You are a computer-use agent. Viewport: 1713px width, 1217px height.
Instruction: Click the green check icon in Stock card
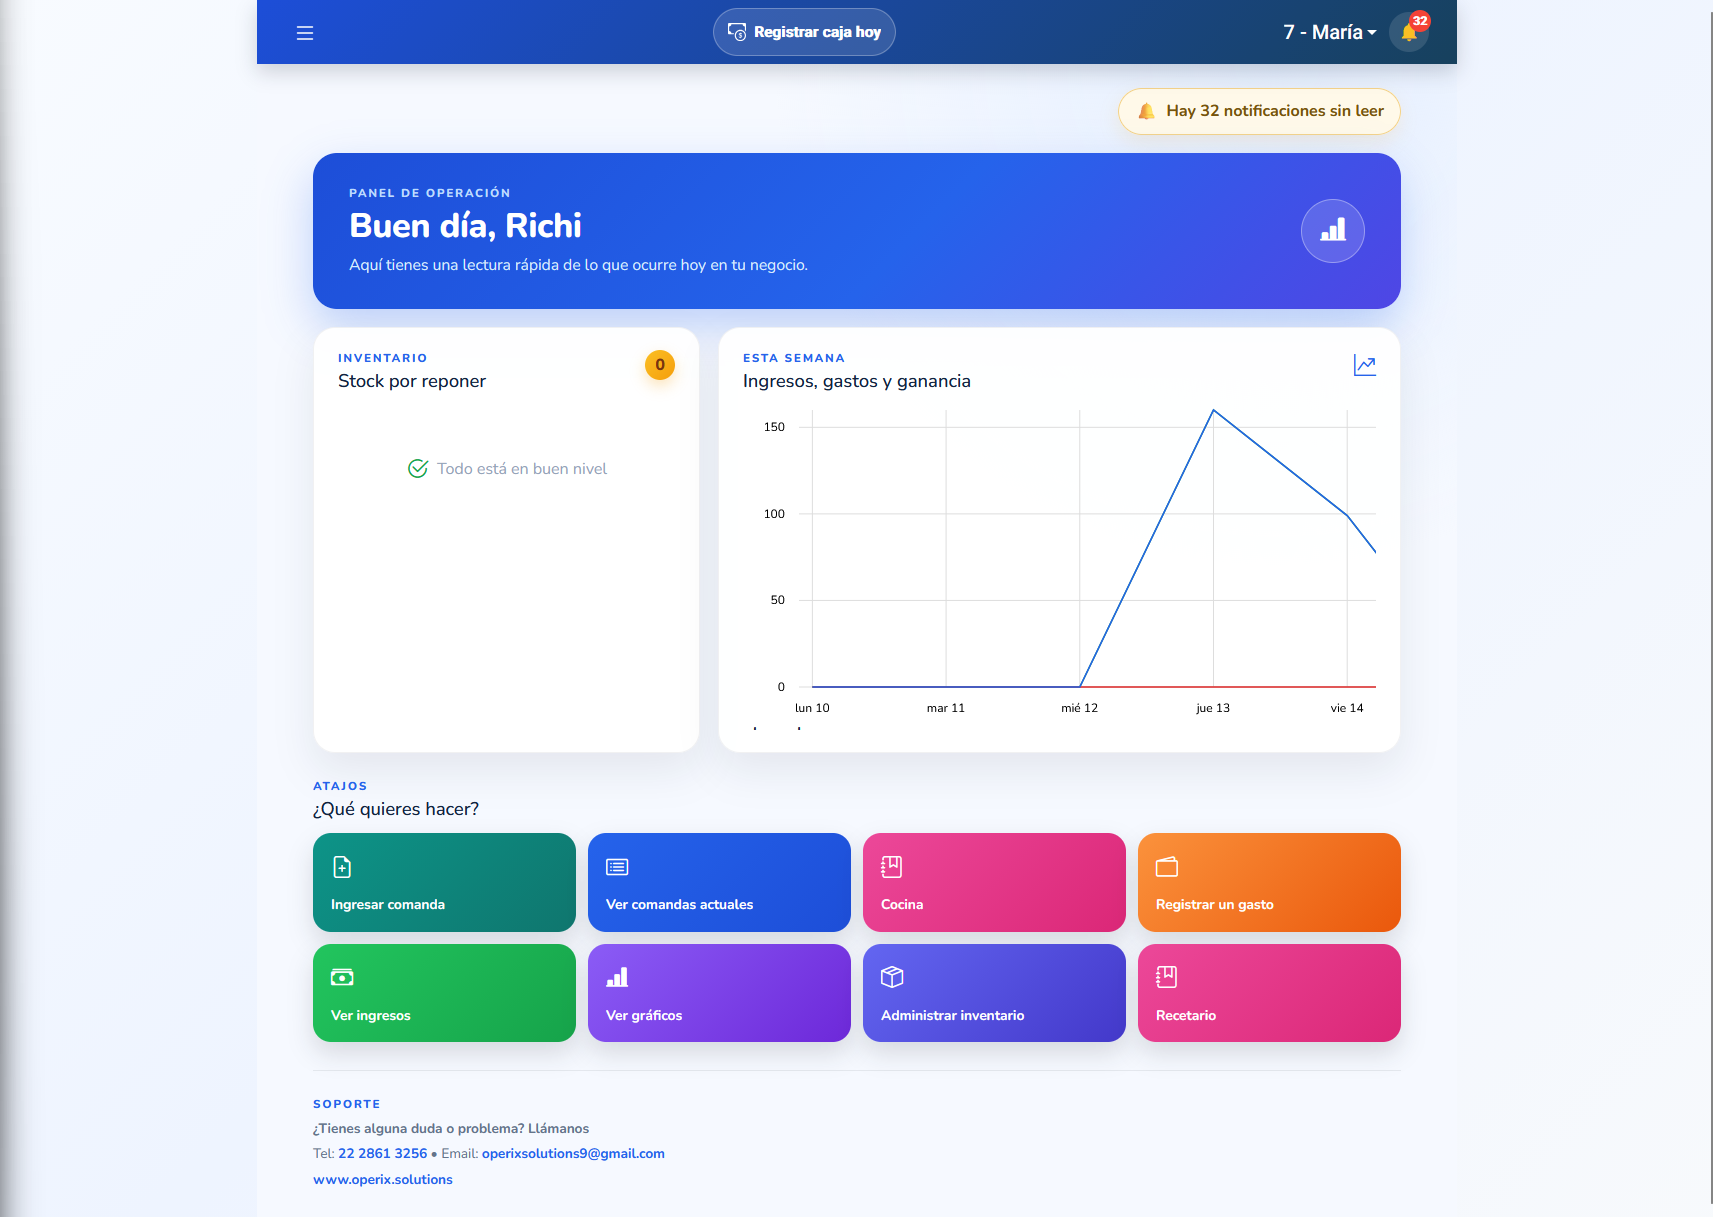[418, 469]
